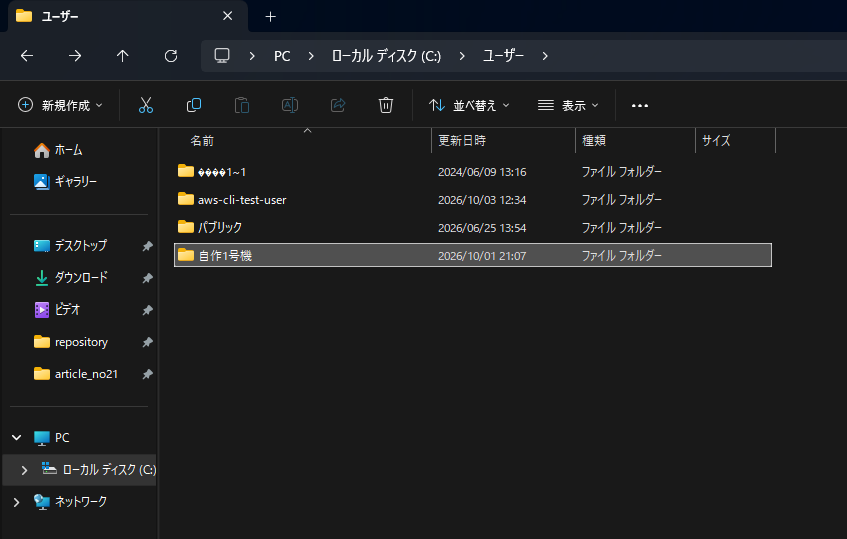Open the 新規作成 dropdown

(60, 105)
